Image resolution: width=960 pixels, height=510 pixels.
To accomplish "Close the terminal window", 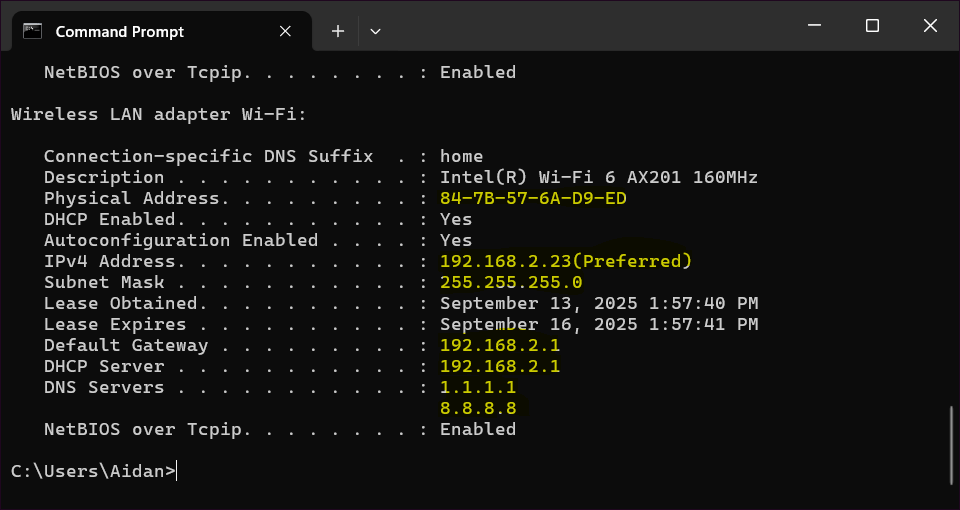I will click(x=931, y=26).
